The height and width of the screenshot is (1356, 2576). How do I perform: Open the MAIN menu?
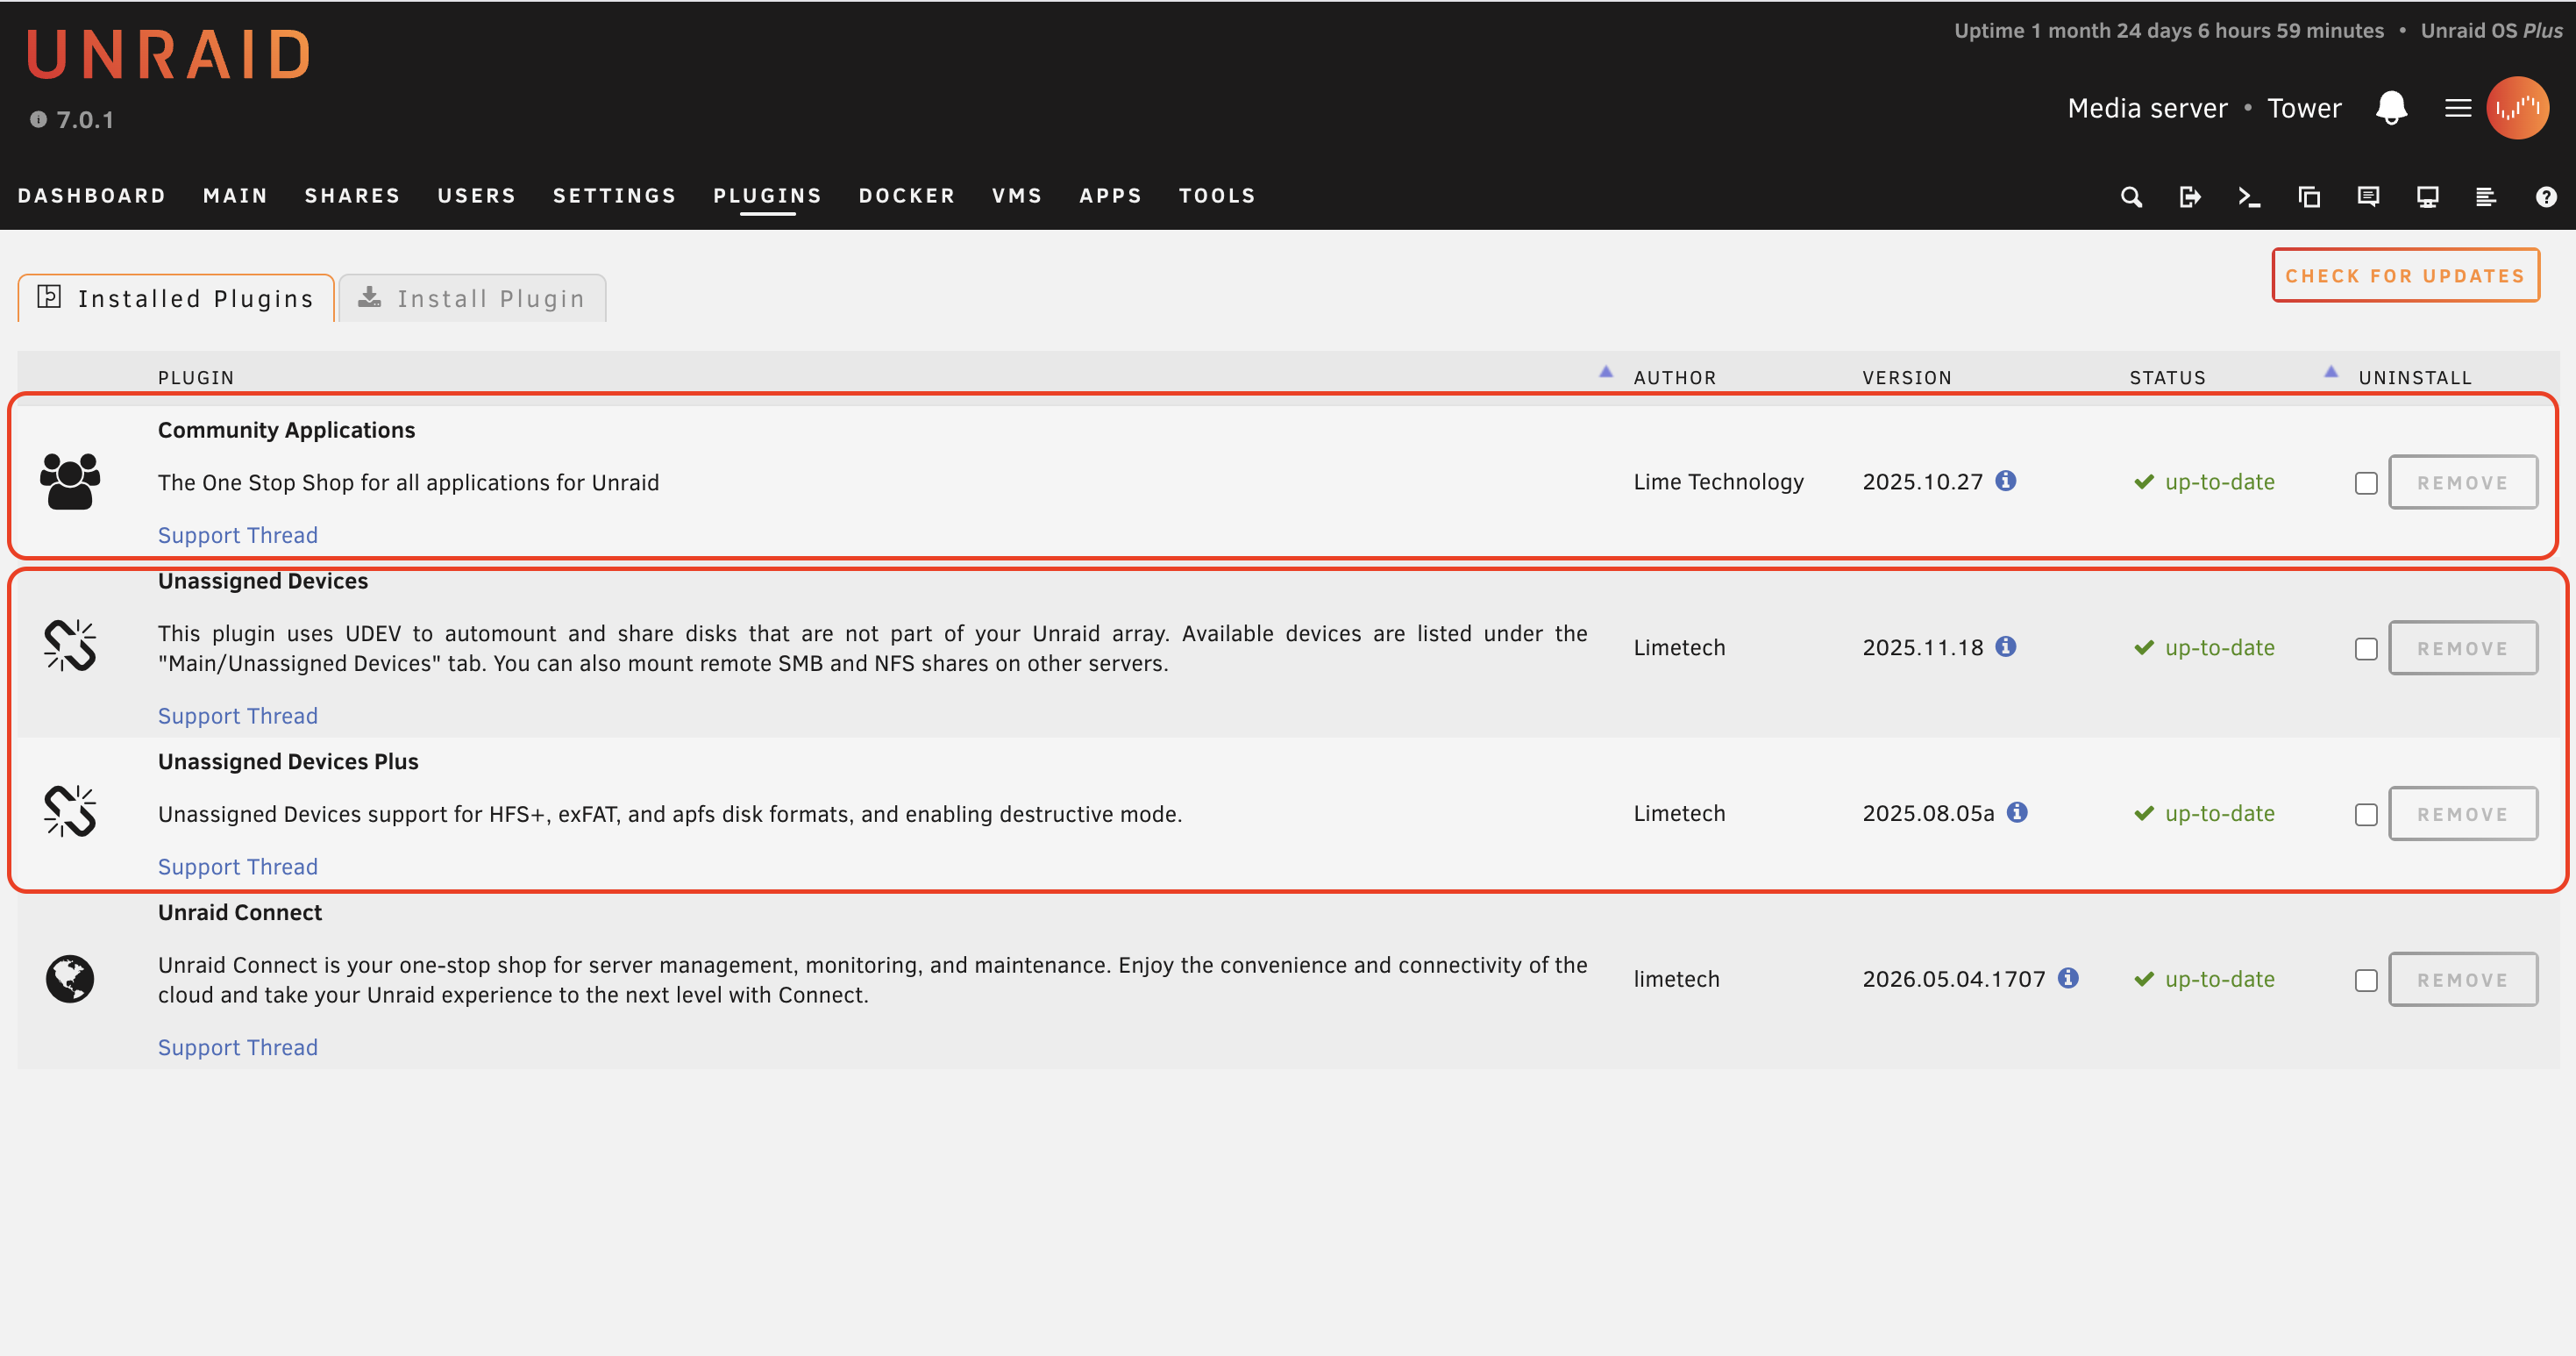236,196
